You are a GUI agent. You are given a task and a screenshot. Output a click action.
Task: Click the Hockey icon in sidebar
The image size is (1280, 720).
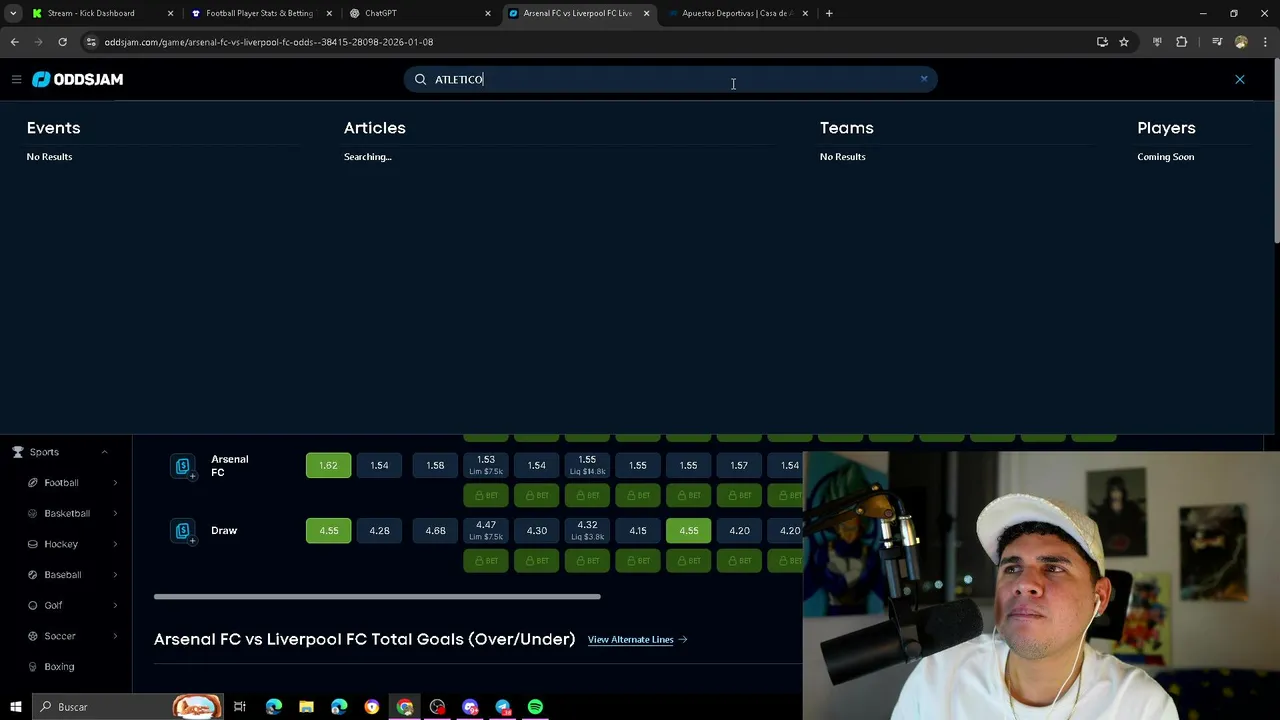tap(32, 544)
